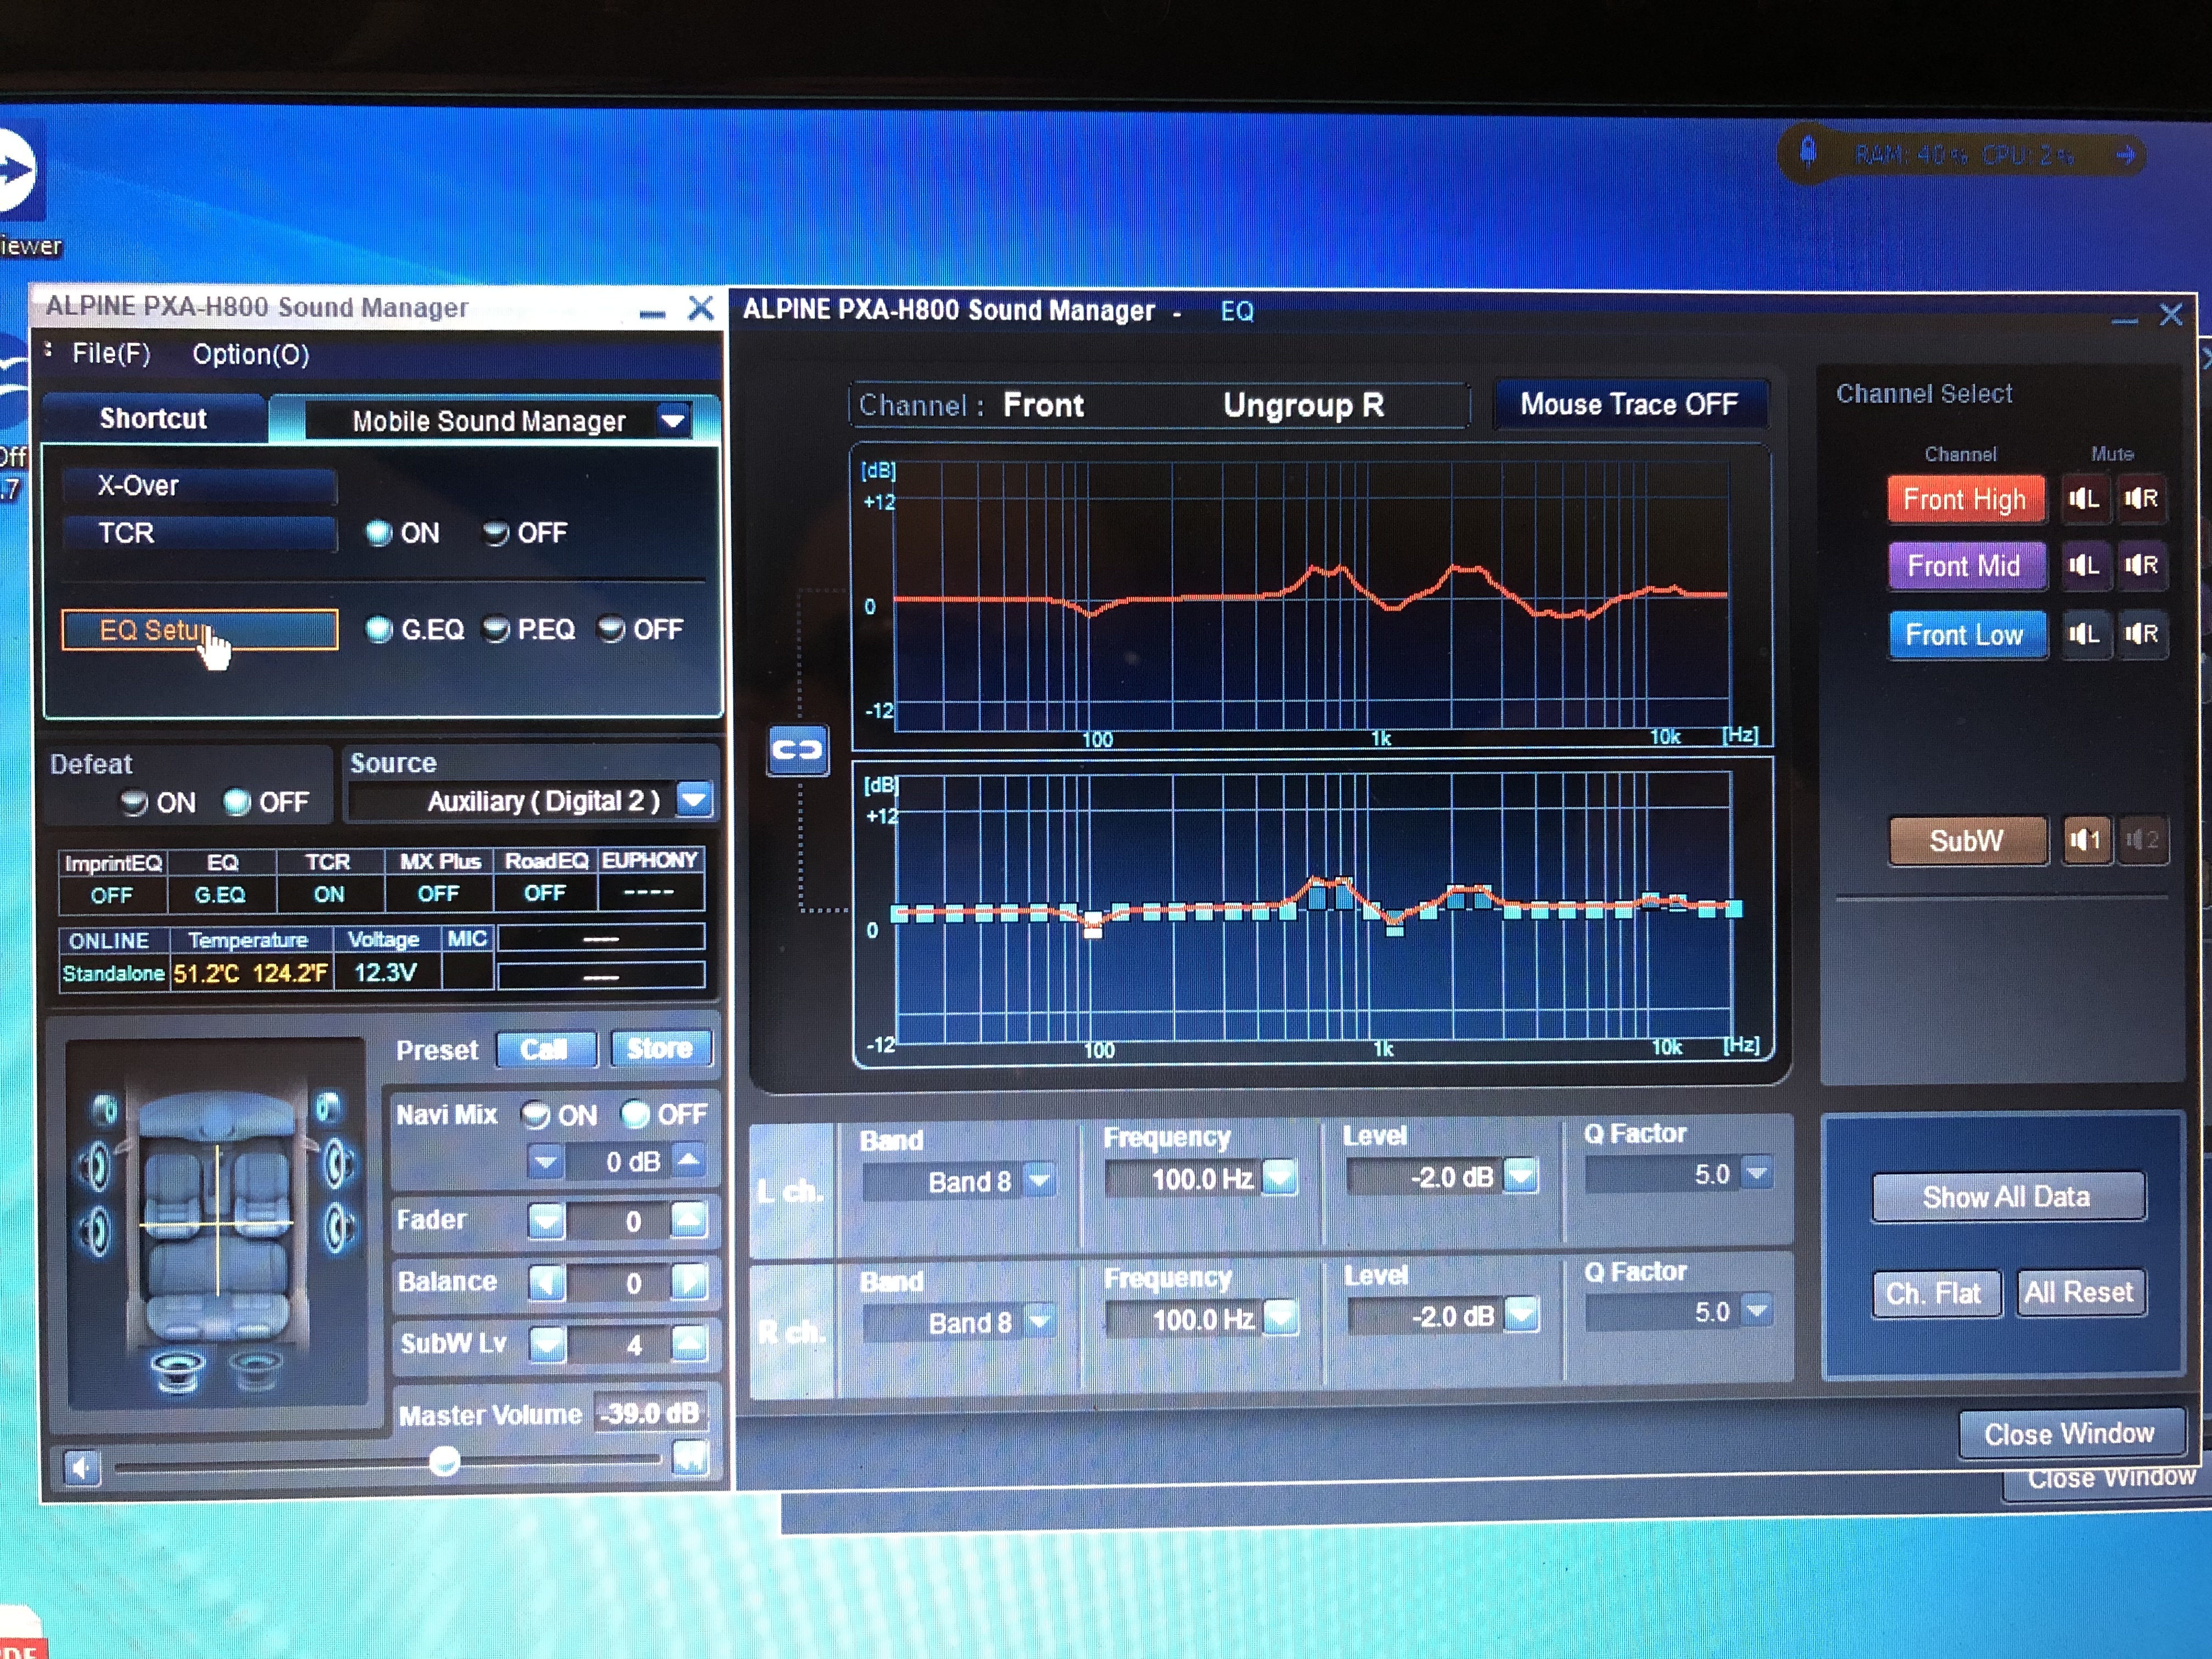
Task: Shift Balance to the left
Action: [x=546, y=1283]
